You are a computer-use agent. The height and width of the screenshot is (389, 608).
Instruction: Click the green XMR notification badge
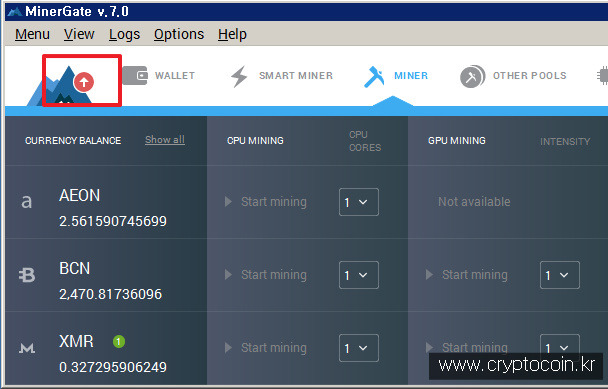point(119,342)
